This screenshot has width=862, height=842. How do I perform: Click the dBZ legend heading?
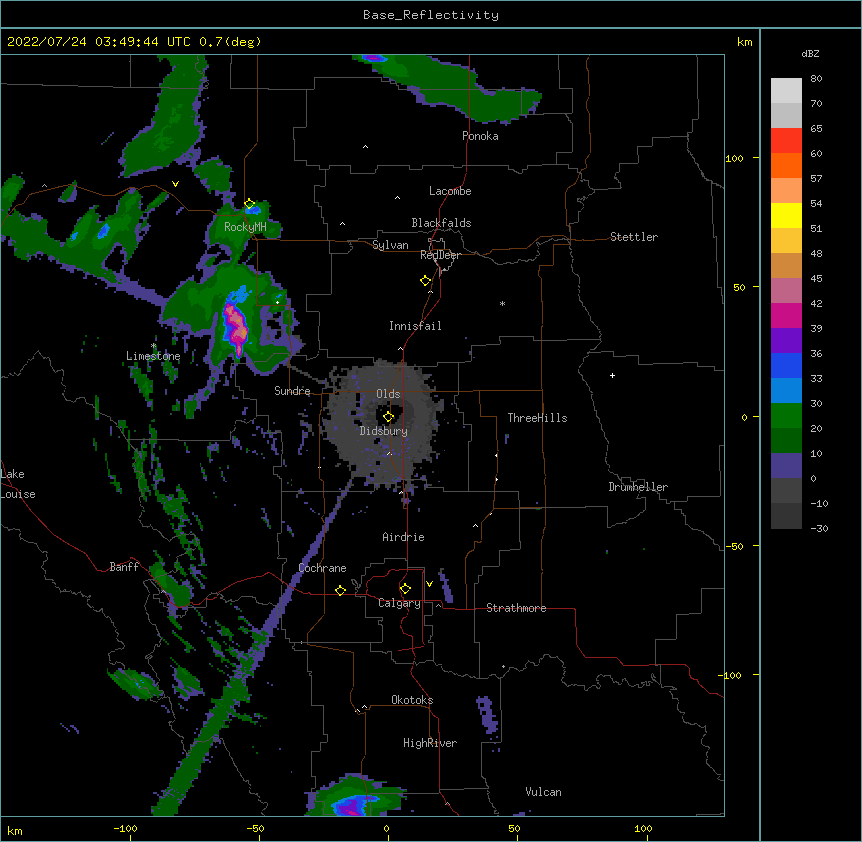click(x=810, y=53)
